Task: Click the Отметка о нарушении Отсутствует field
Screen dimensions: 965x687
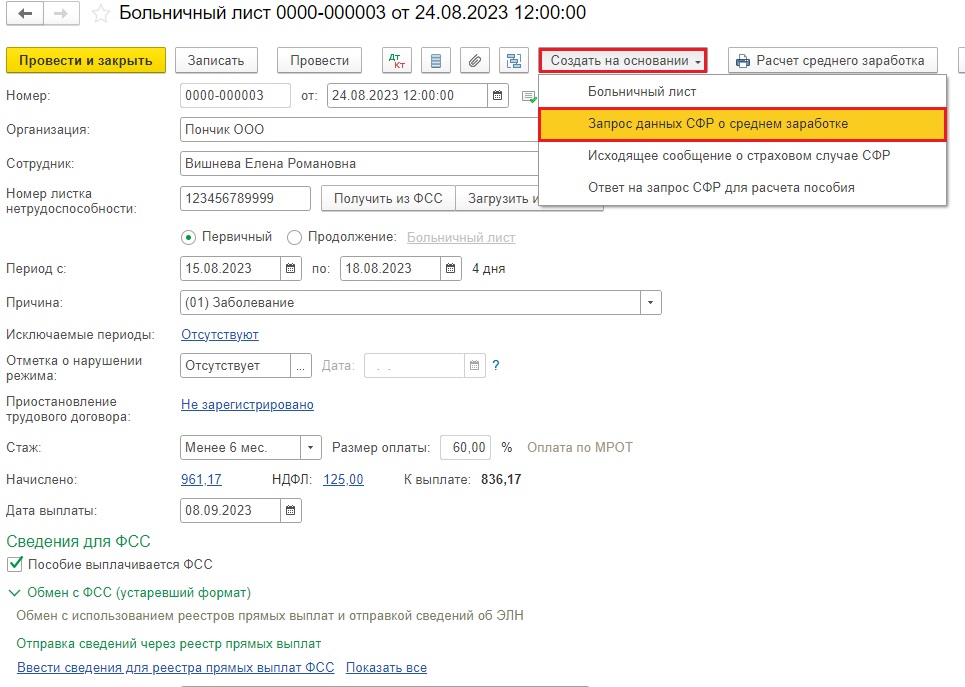Action: (x=235, y=366)
